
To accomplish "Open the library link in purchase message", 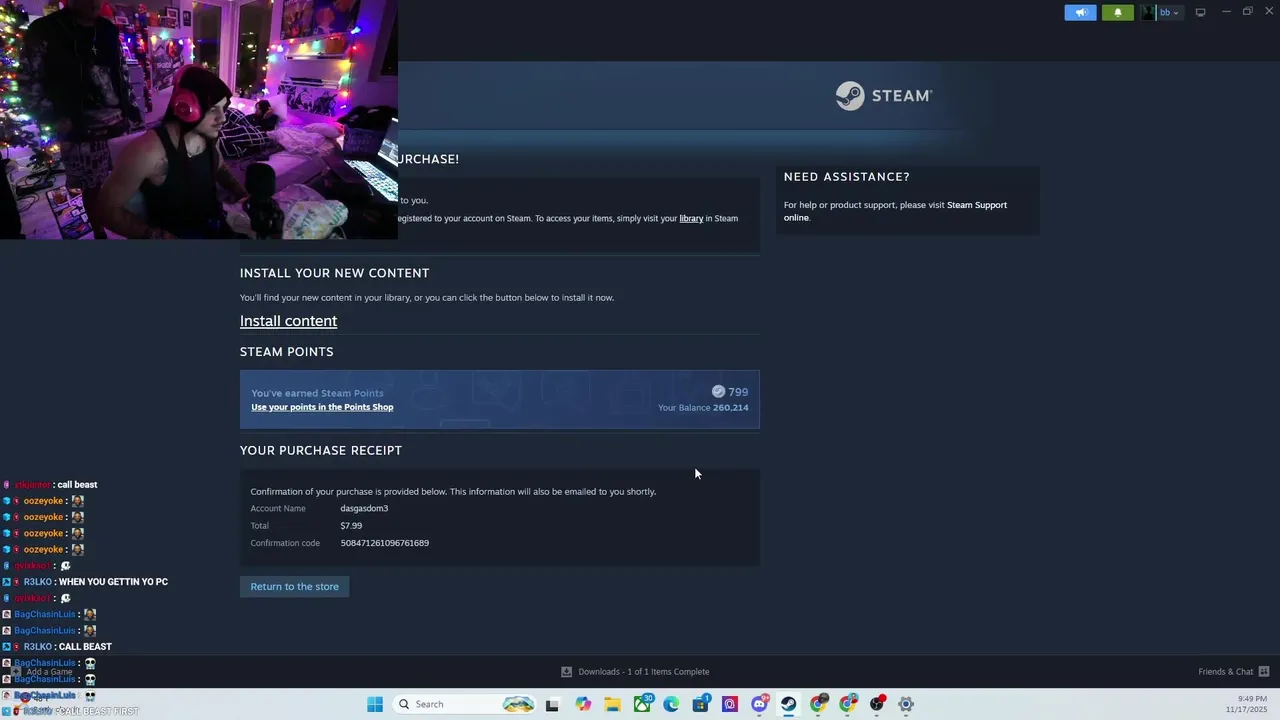I will [x=691, y=218].
